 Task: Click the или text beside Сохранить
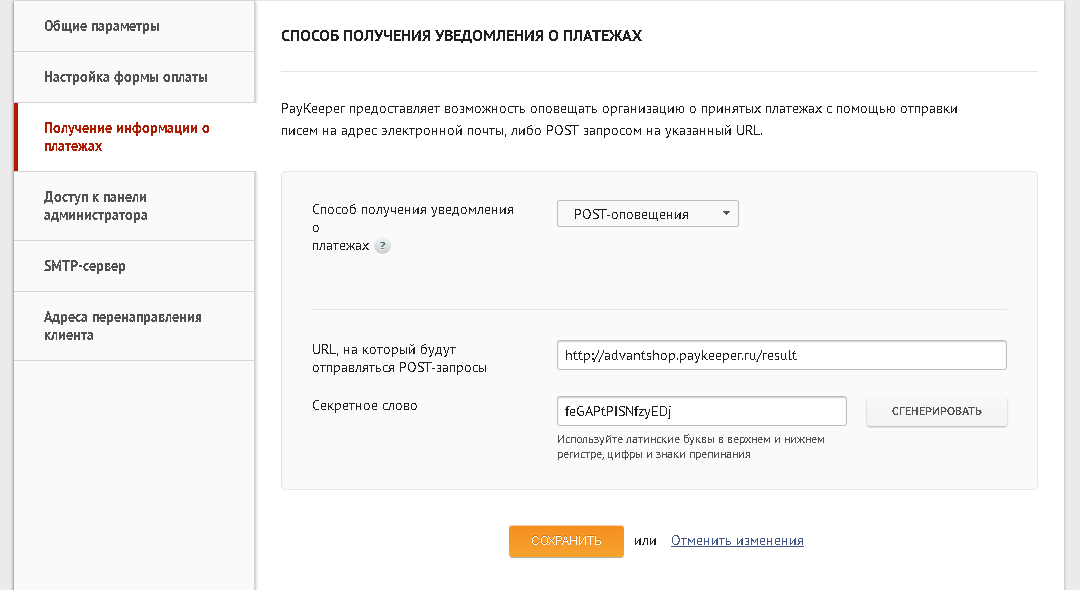[x=645, y=541]
